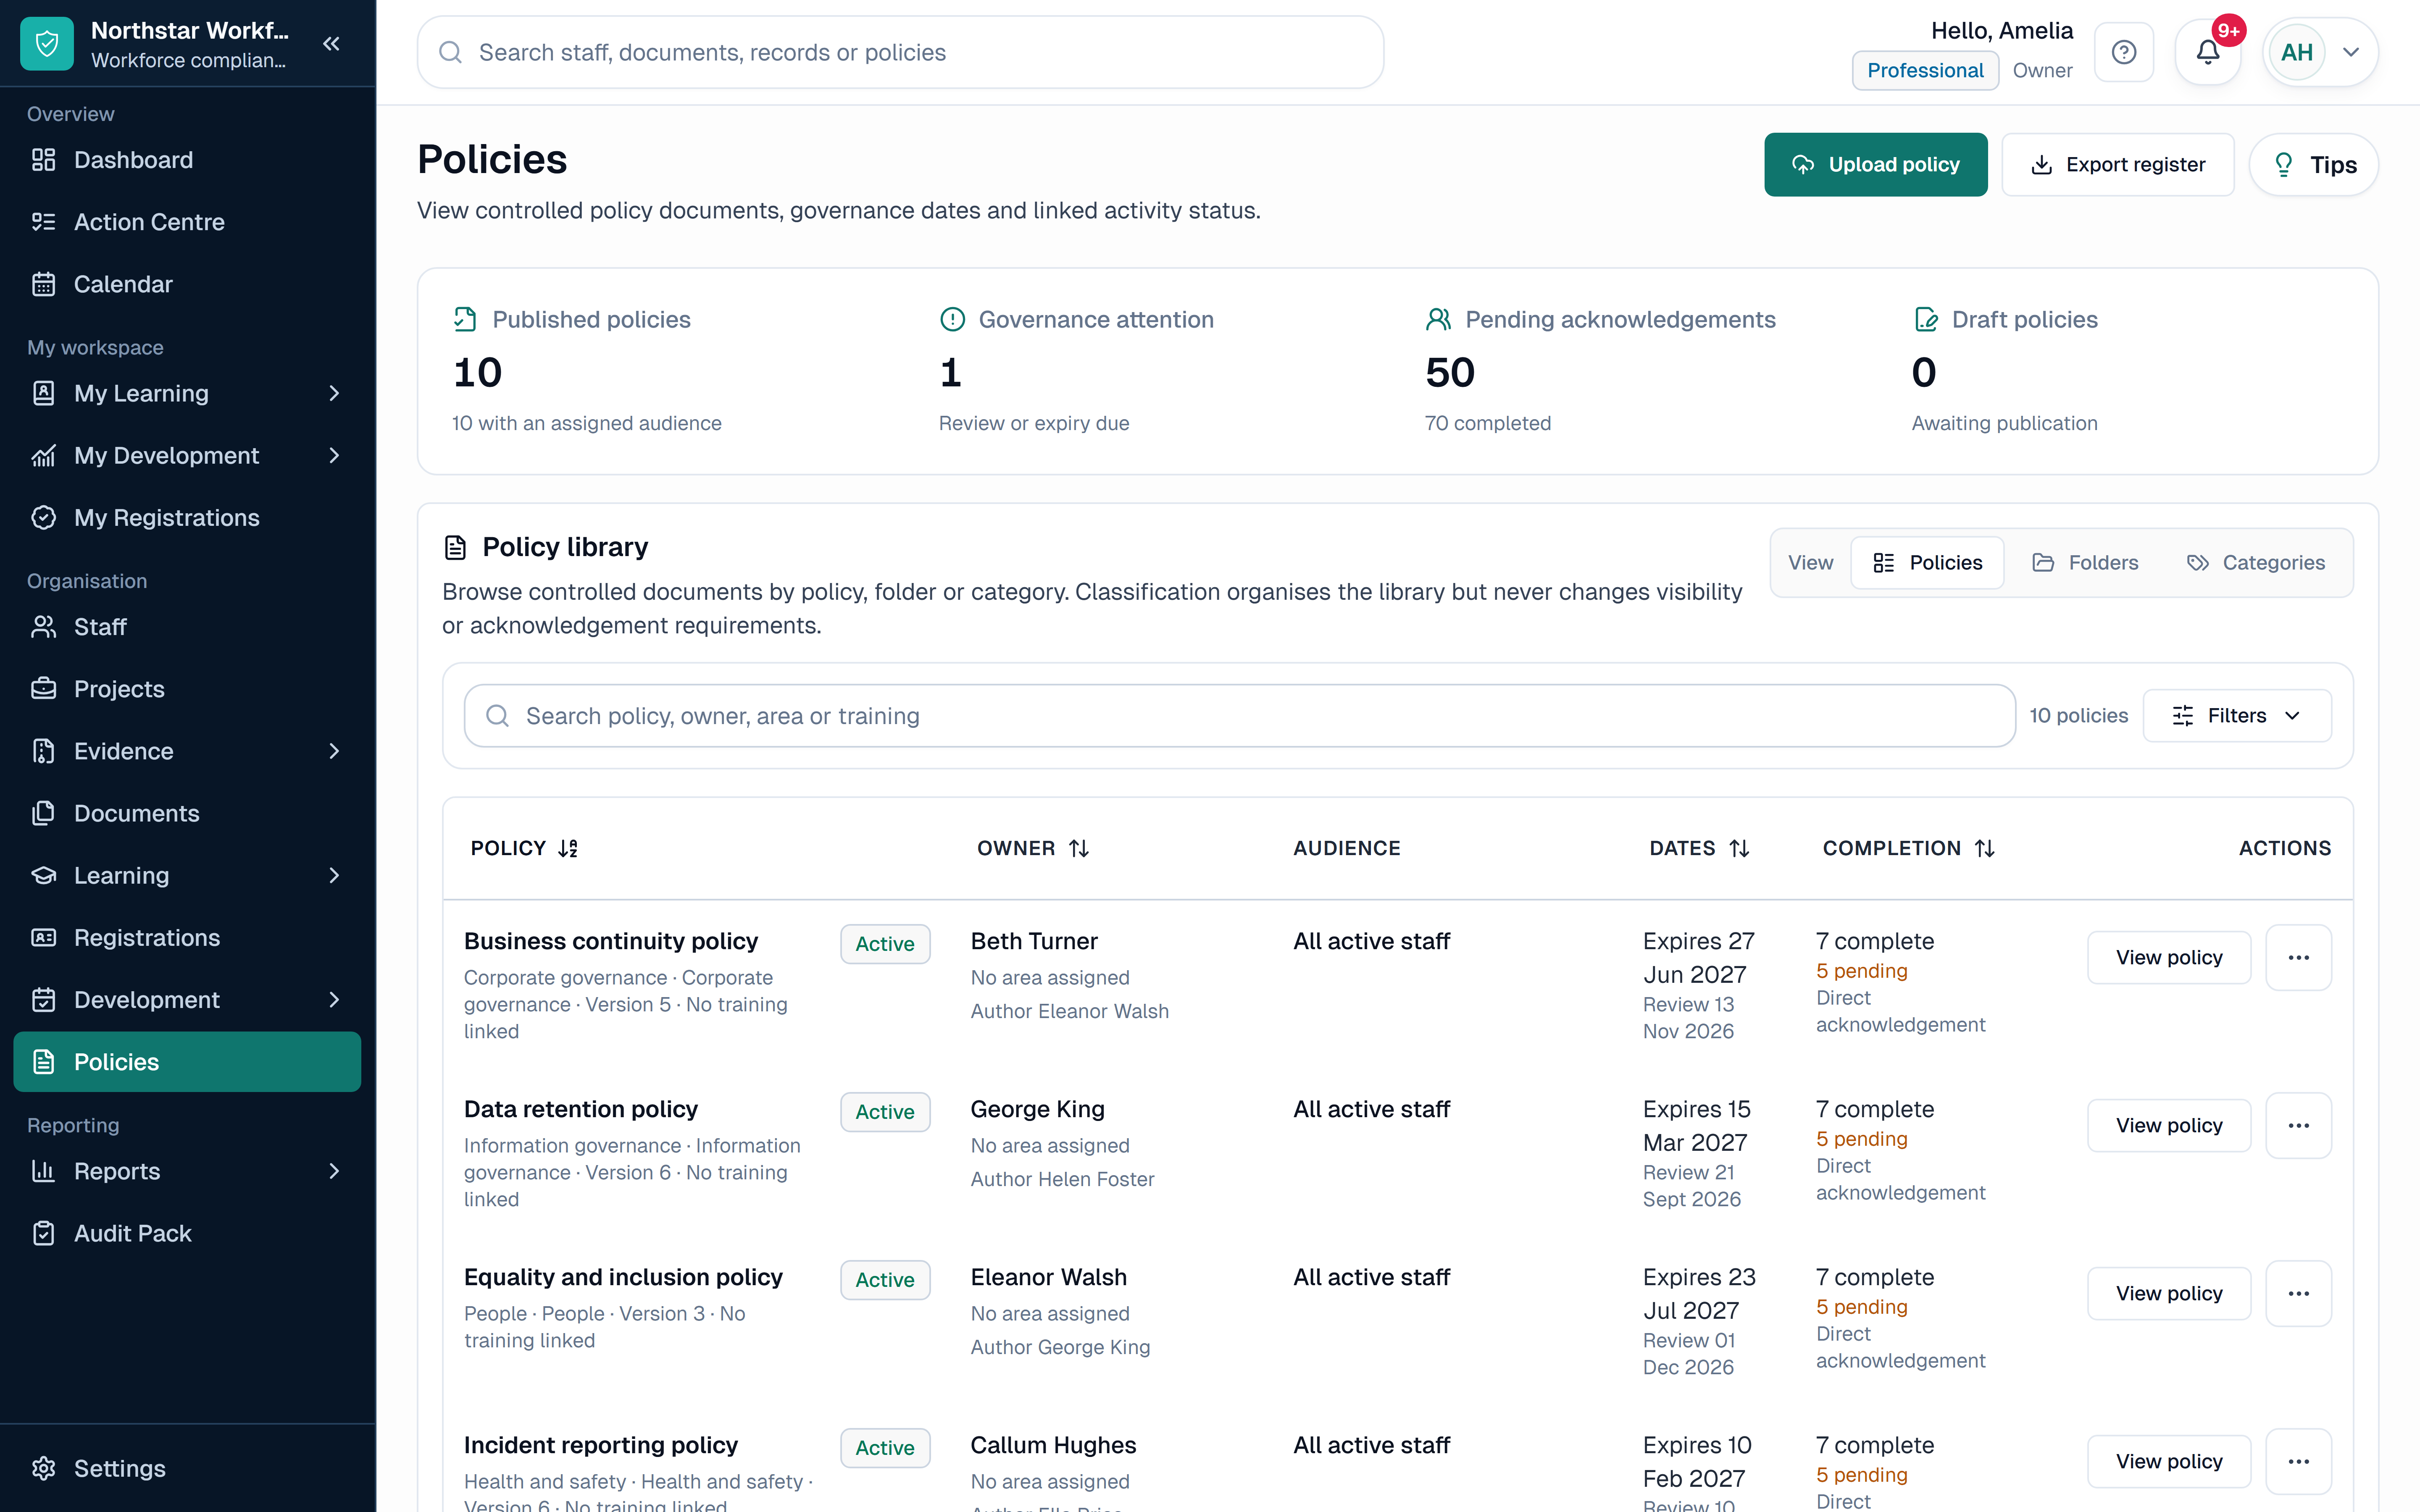Click the Northstar shield logo icon

(x=47, y=44)
